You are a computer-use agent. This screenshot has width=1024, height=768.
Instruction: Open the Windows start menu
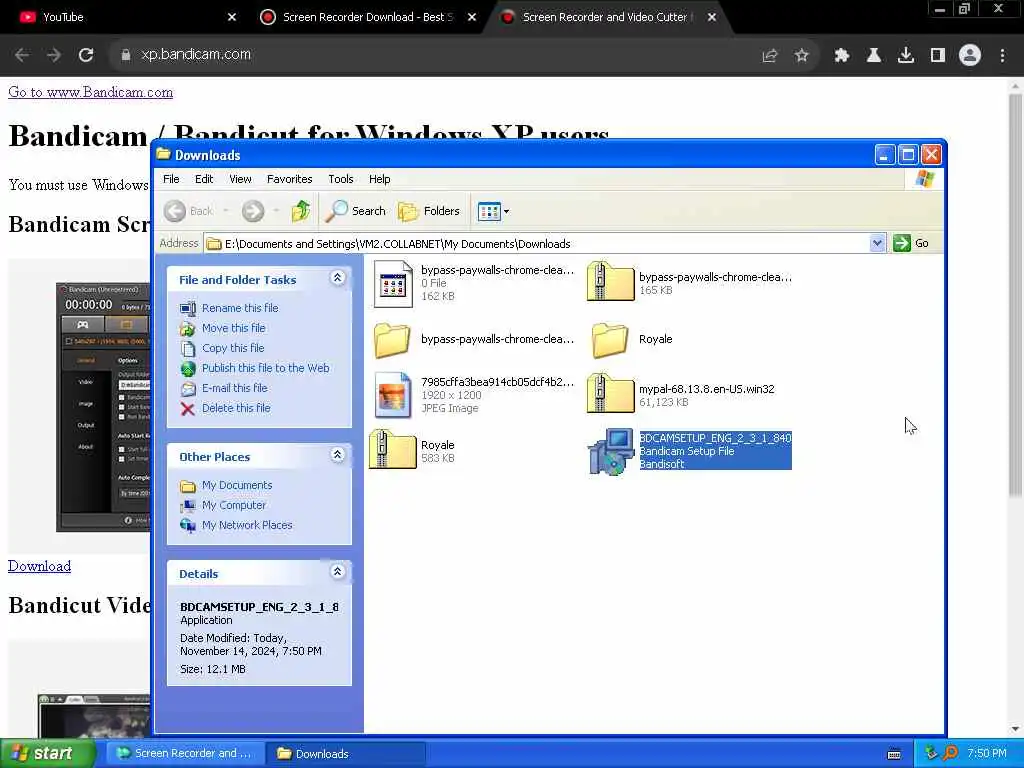pos(47,753)
